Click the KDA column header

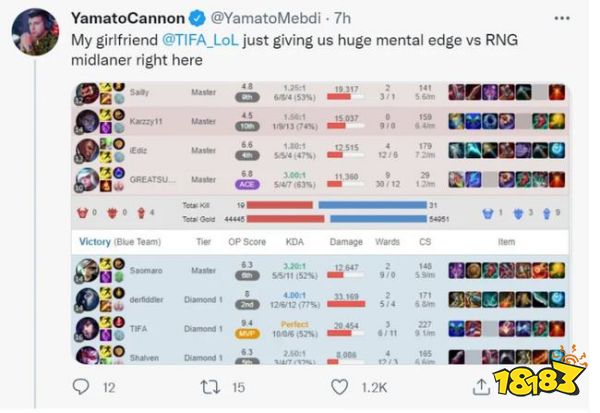pos(295,242)
